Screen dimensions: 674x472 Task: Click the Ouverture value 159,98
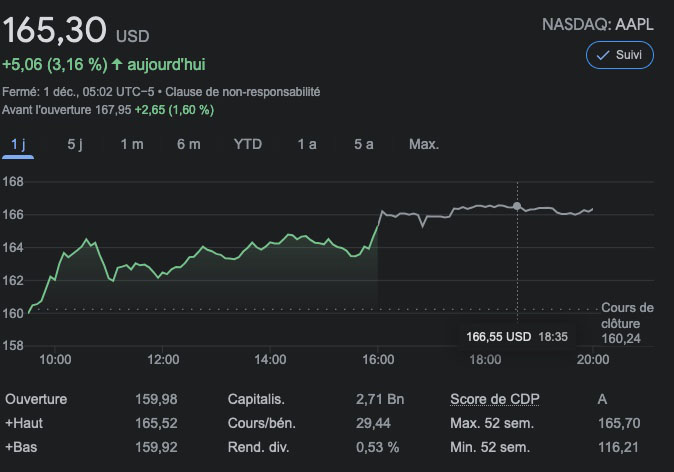point(156,399)
